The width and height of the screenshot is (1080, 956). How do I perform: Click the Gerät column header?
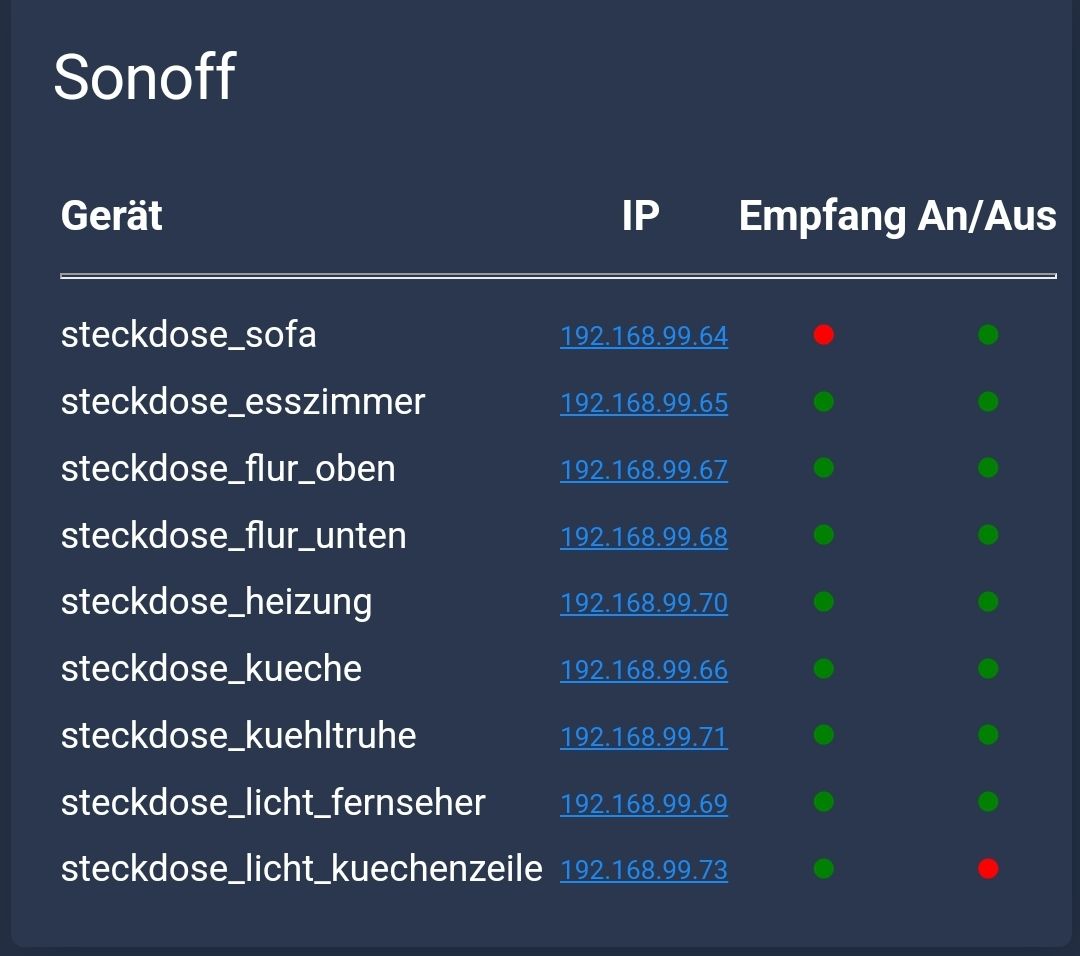pos(111,216)
